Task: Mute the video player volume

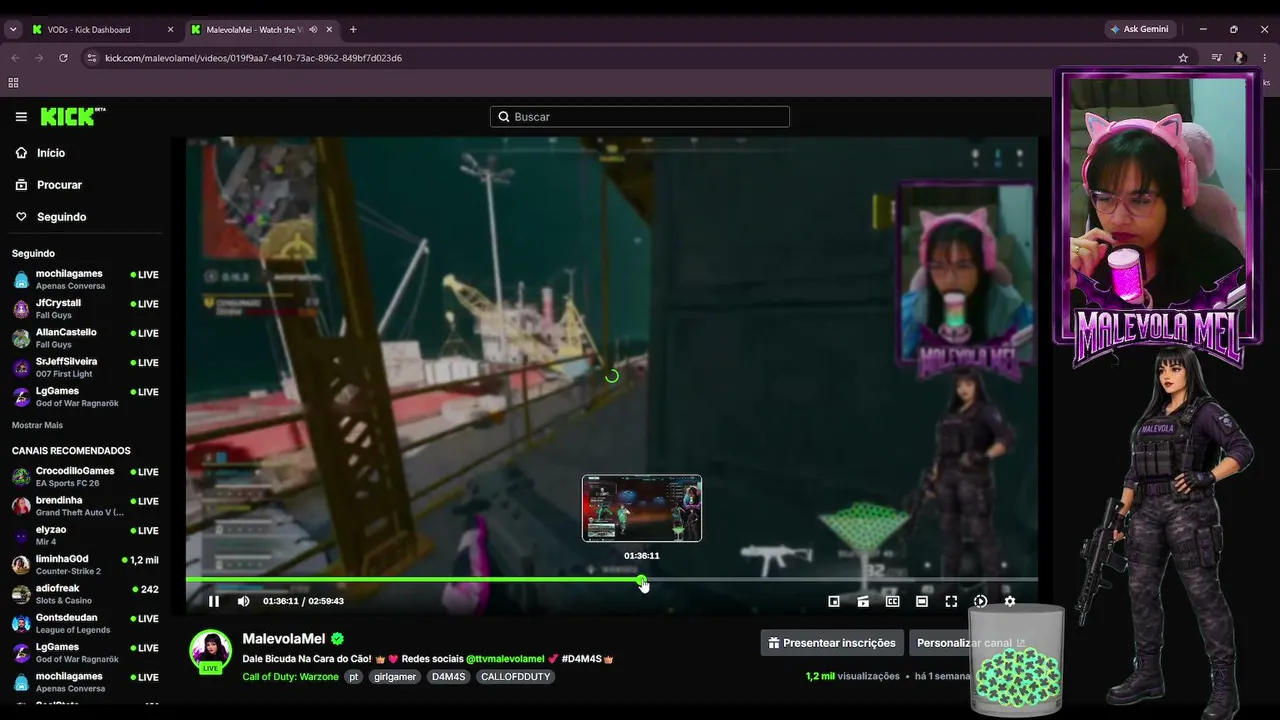Action: (243, 601)
